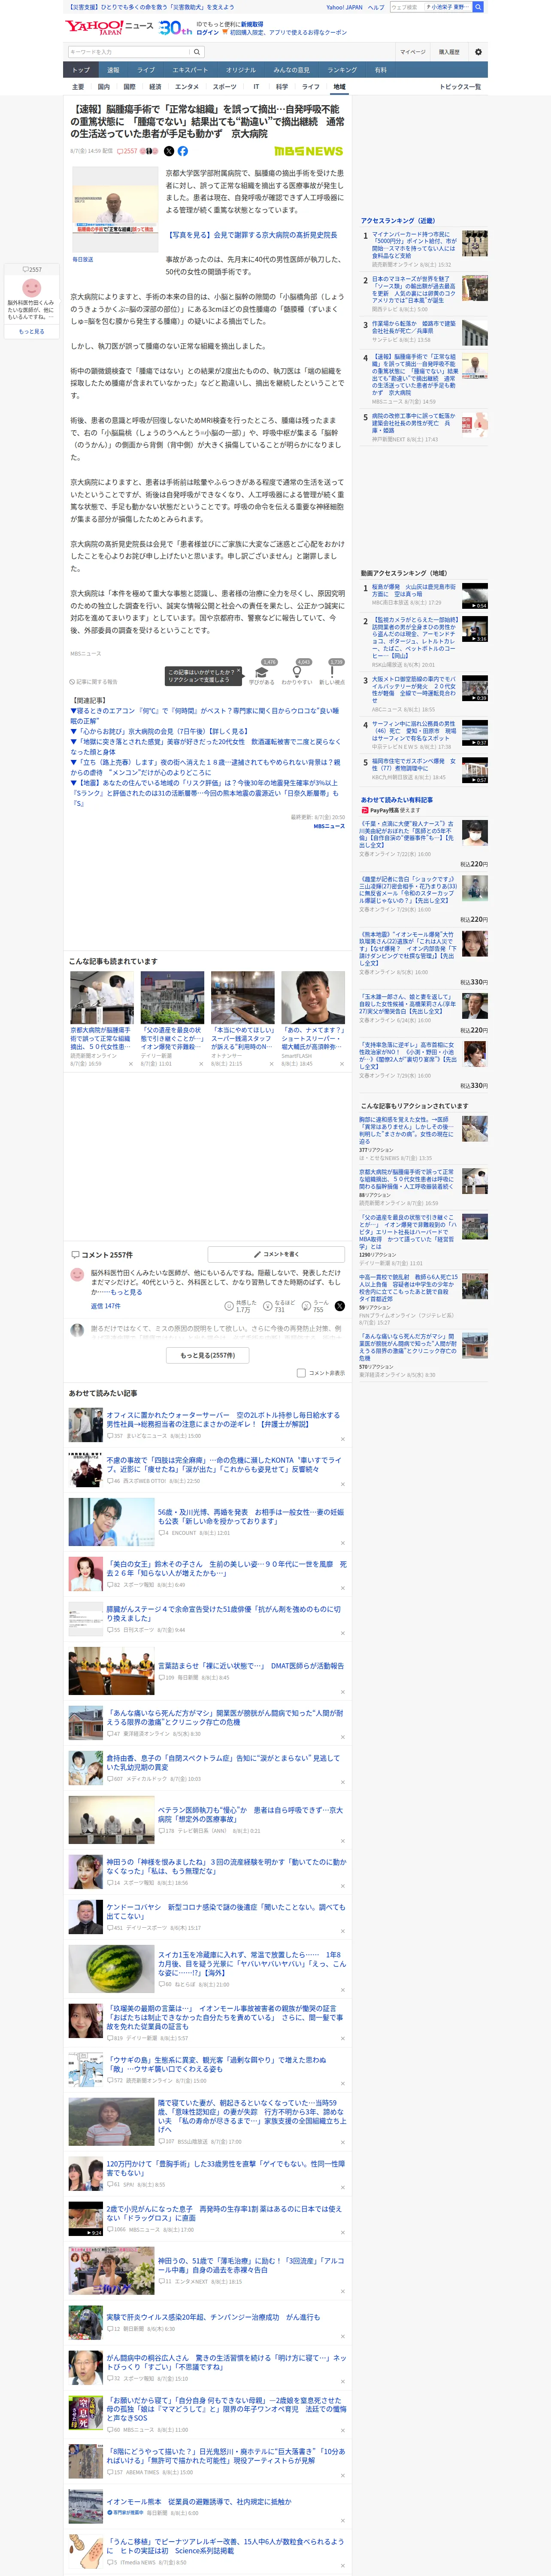This screenshot has width=551, height=2576.
Task: Open 購入履歴
Action: point(449,52)
